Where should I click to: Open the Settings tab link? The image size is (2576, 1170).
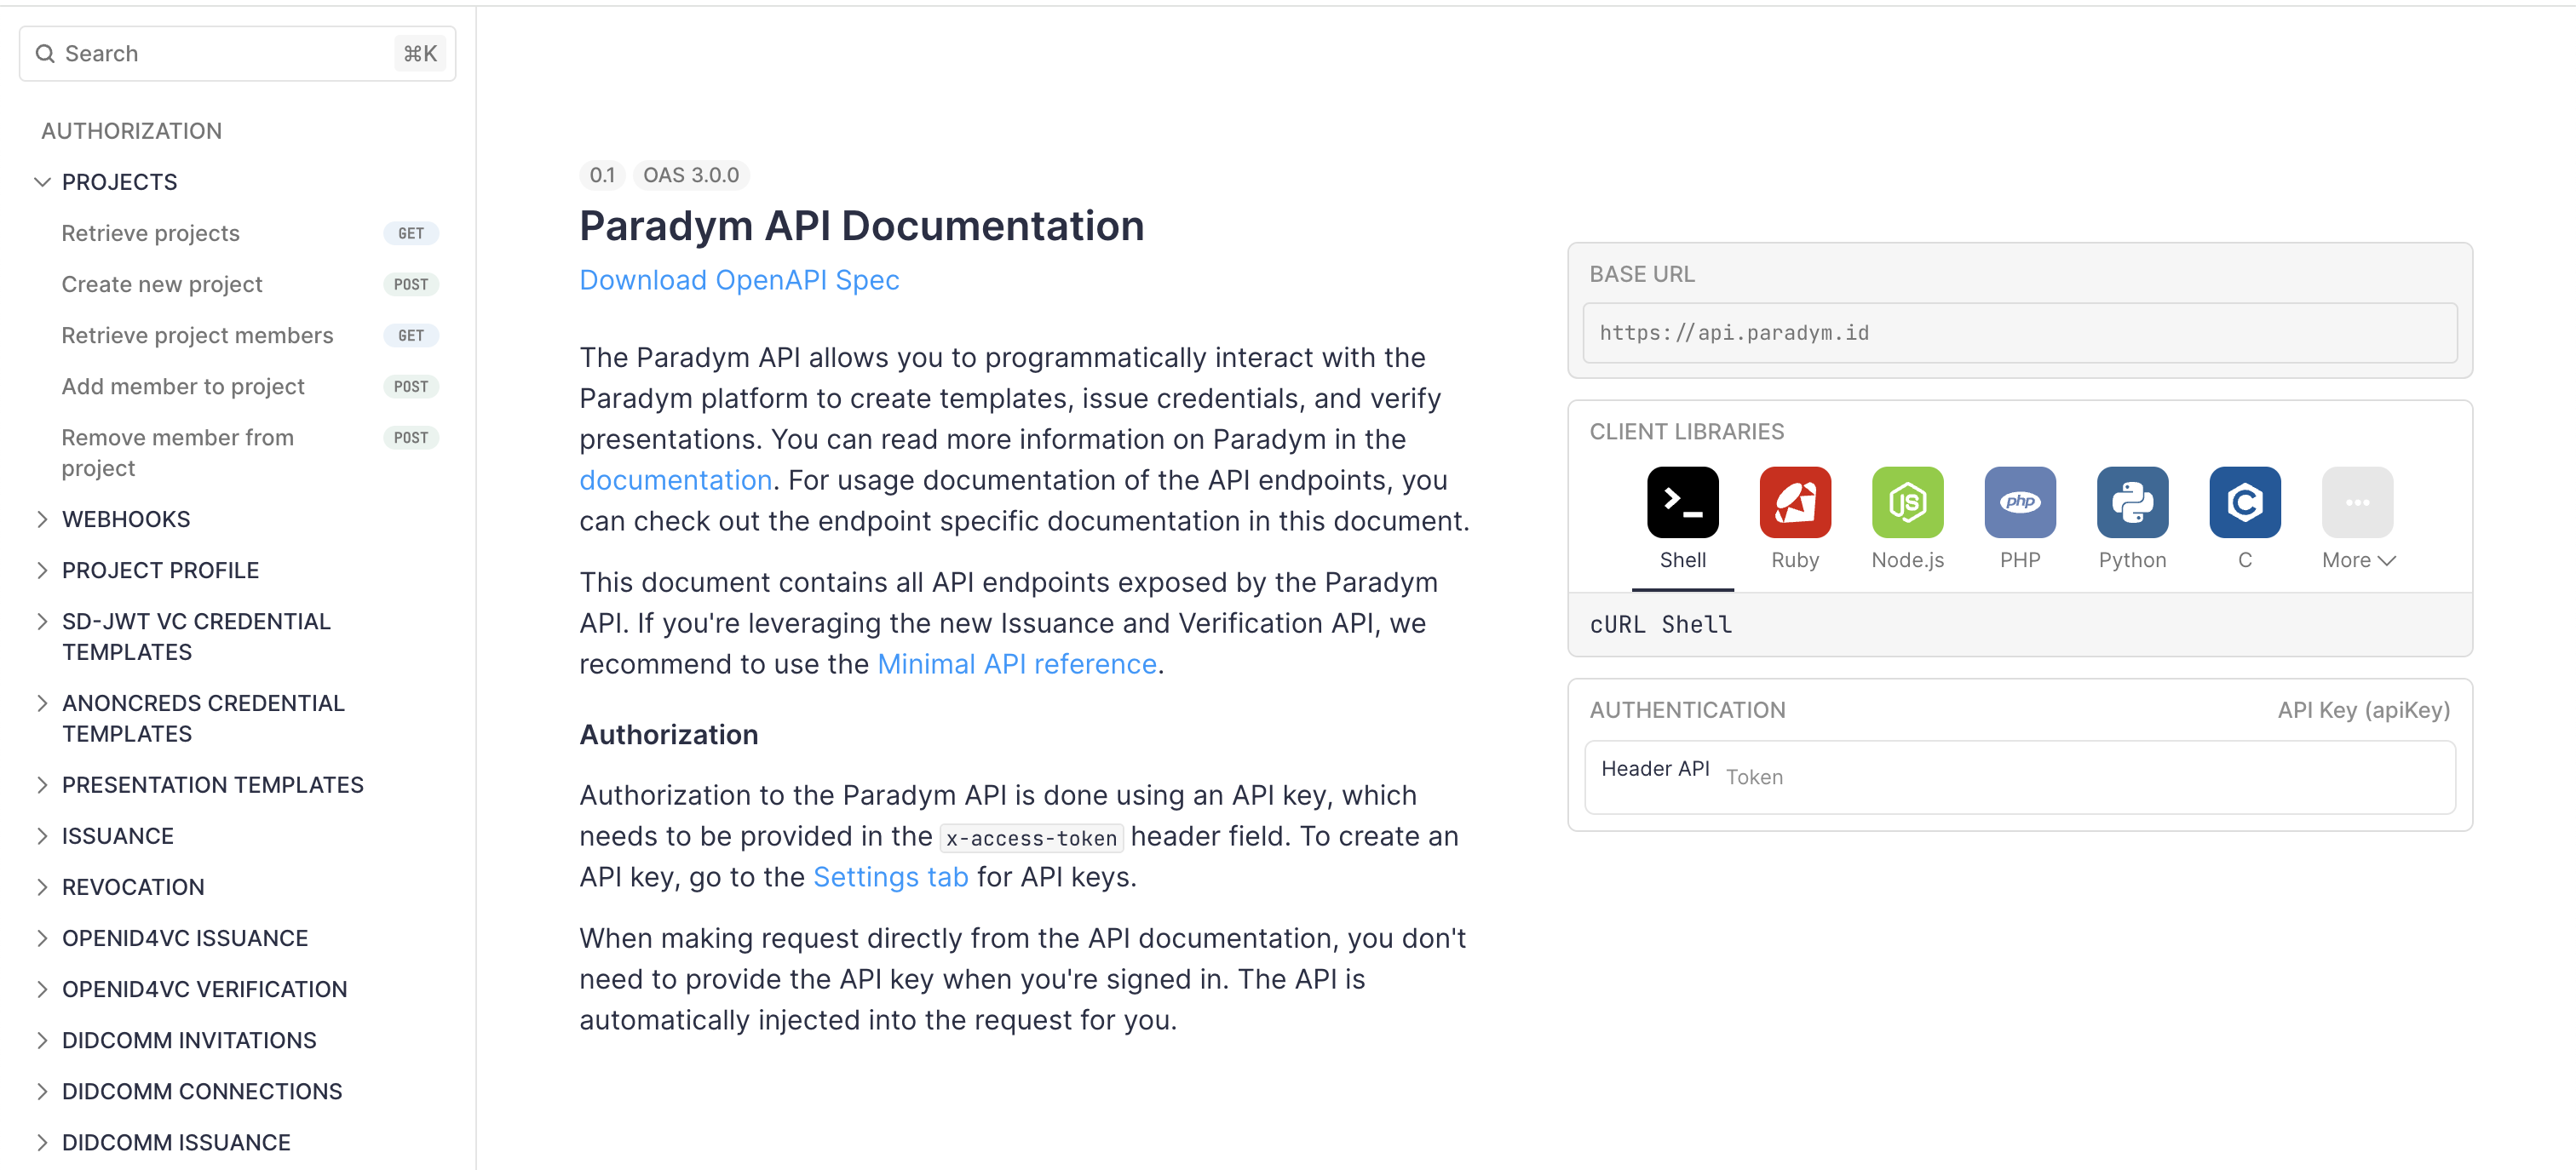point(891,877)
